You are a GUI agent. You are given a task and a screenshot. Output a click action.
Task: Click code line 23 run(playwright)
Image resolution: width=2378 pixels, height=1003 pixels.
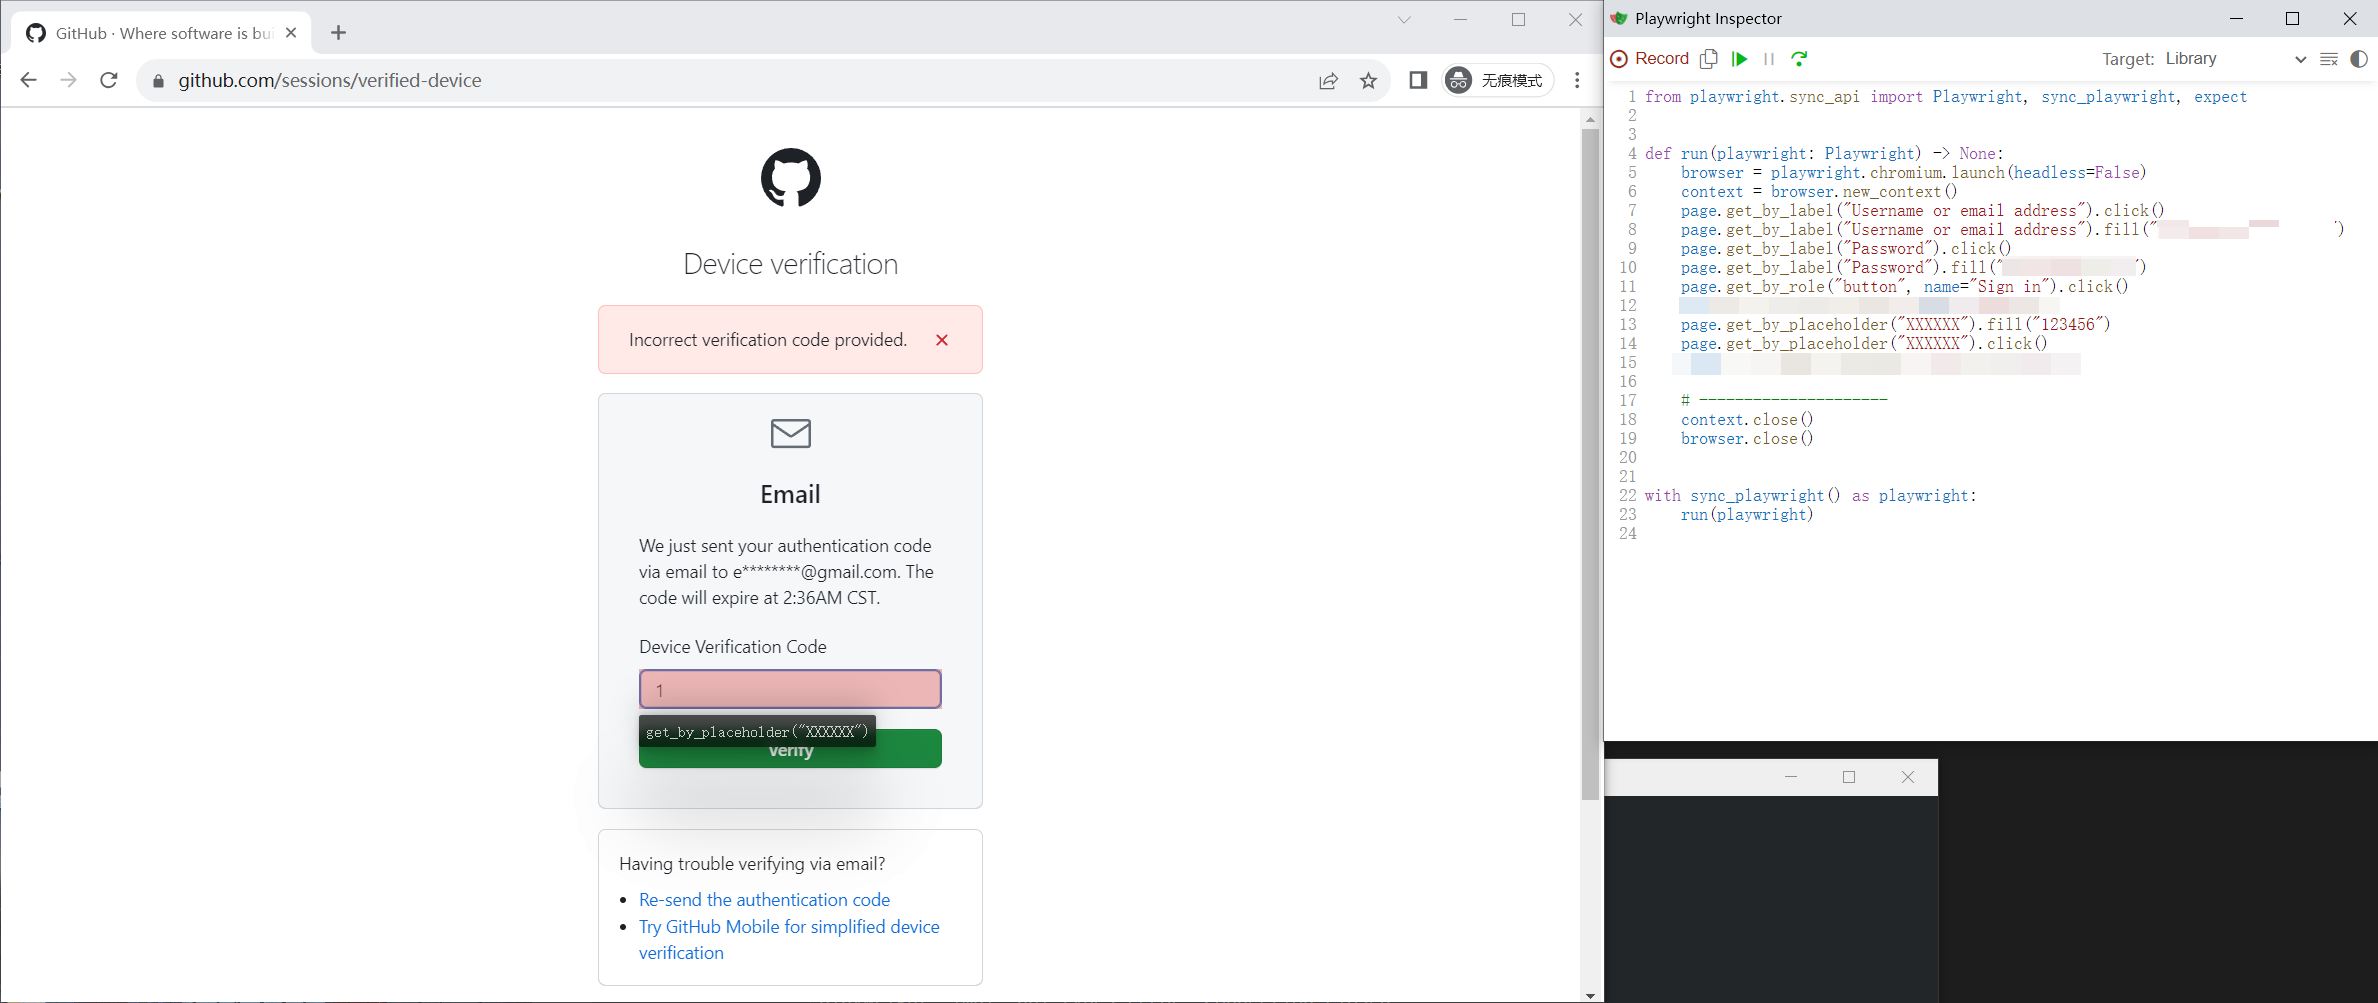[1747, 515]
